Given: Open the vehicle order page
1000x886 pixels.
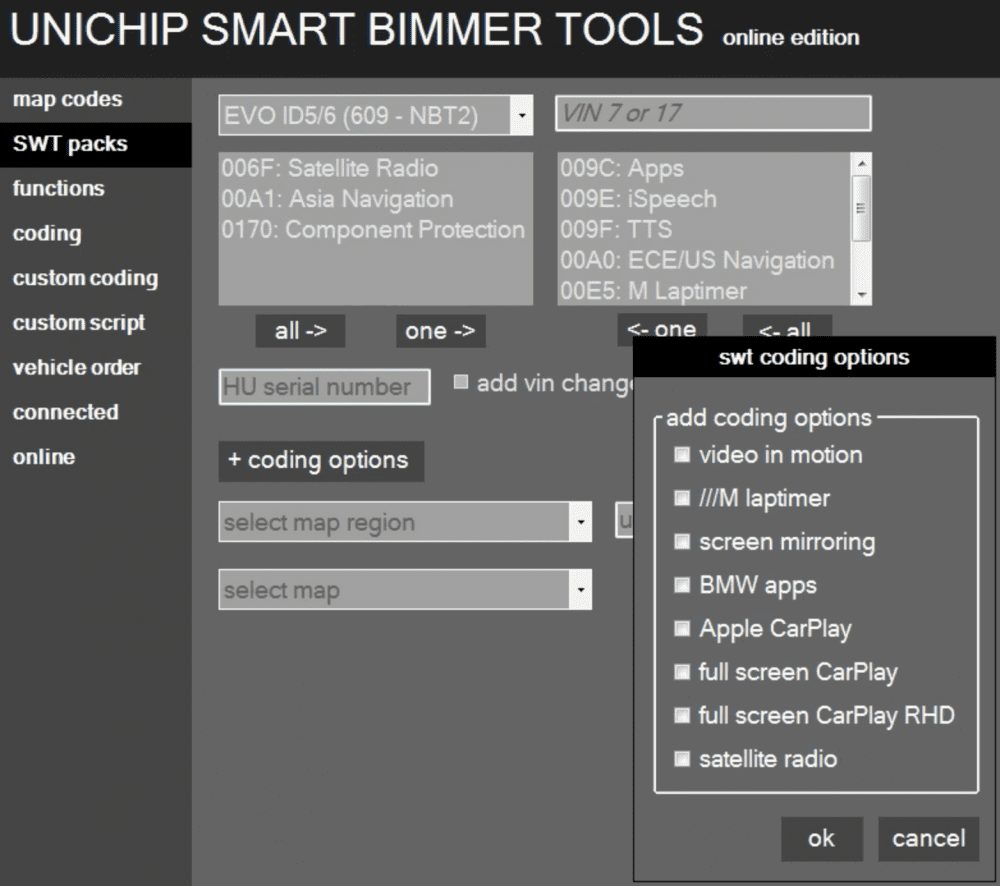Looking at the screenshot, I should click(x=77, y=367).
